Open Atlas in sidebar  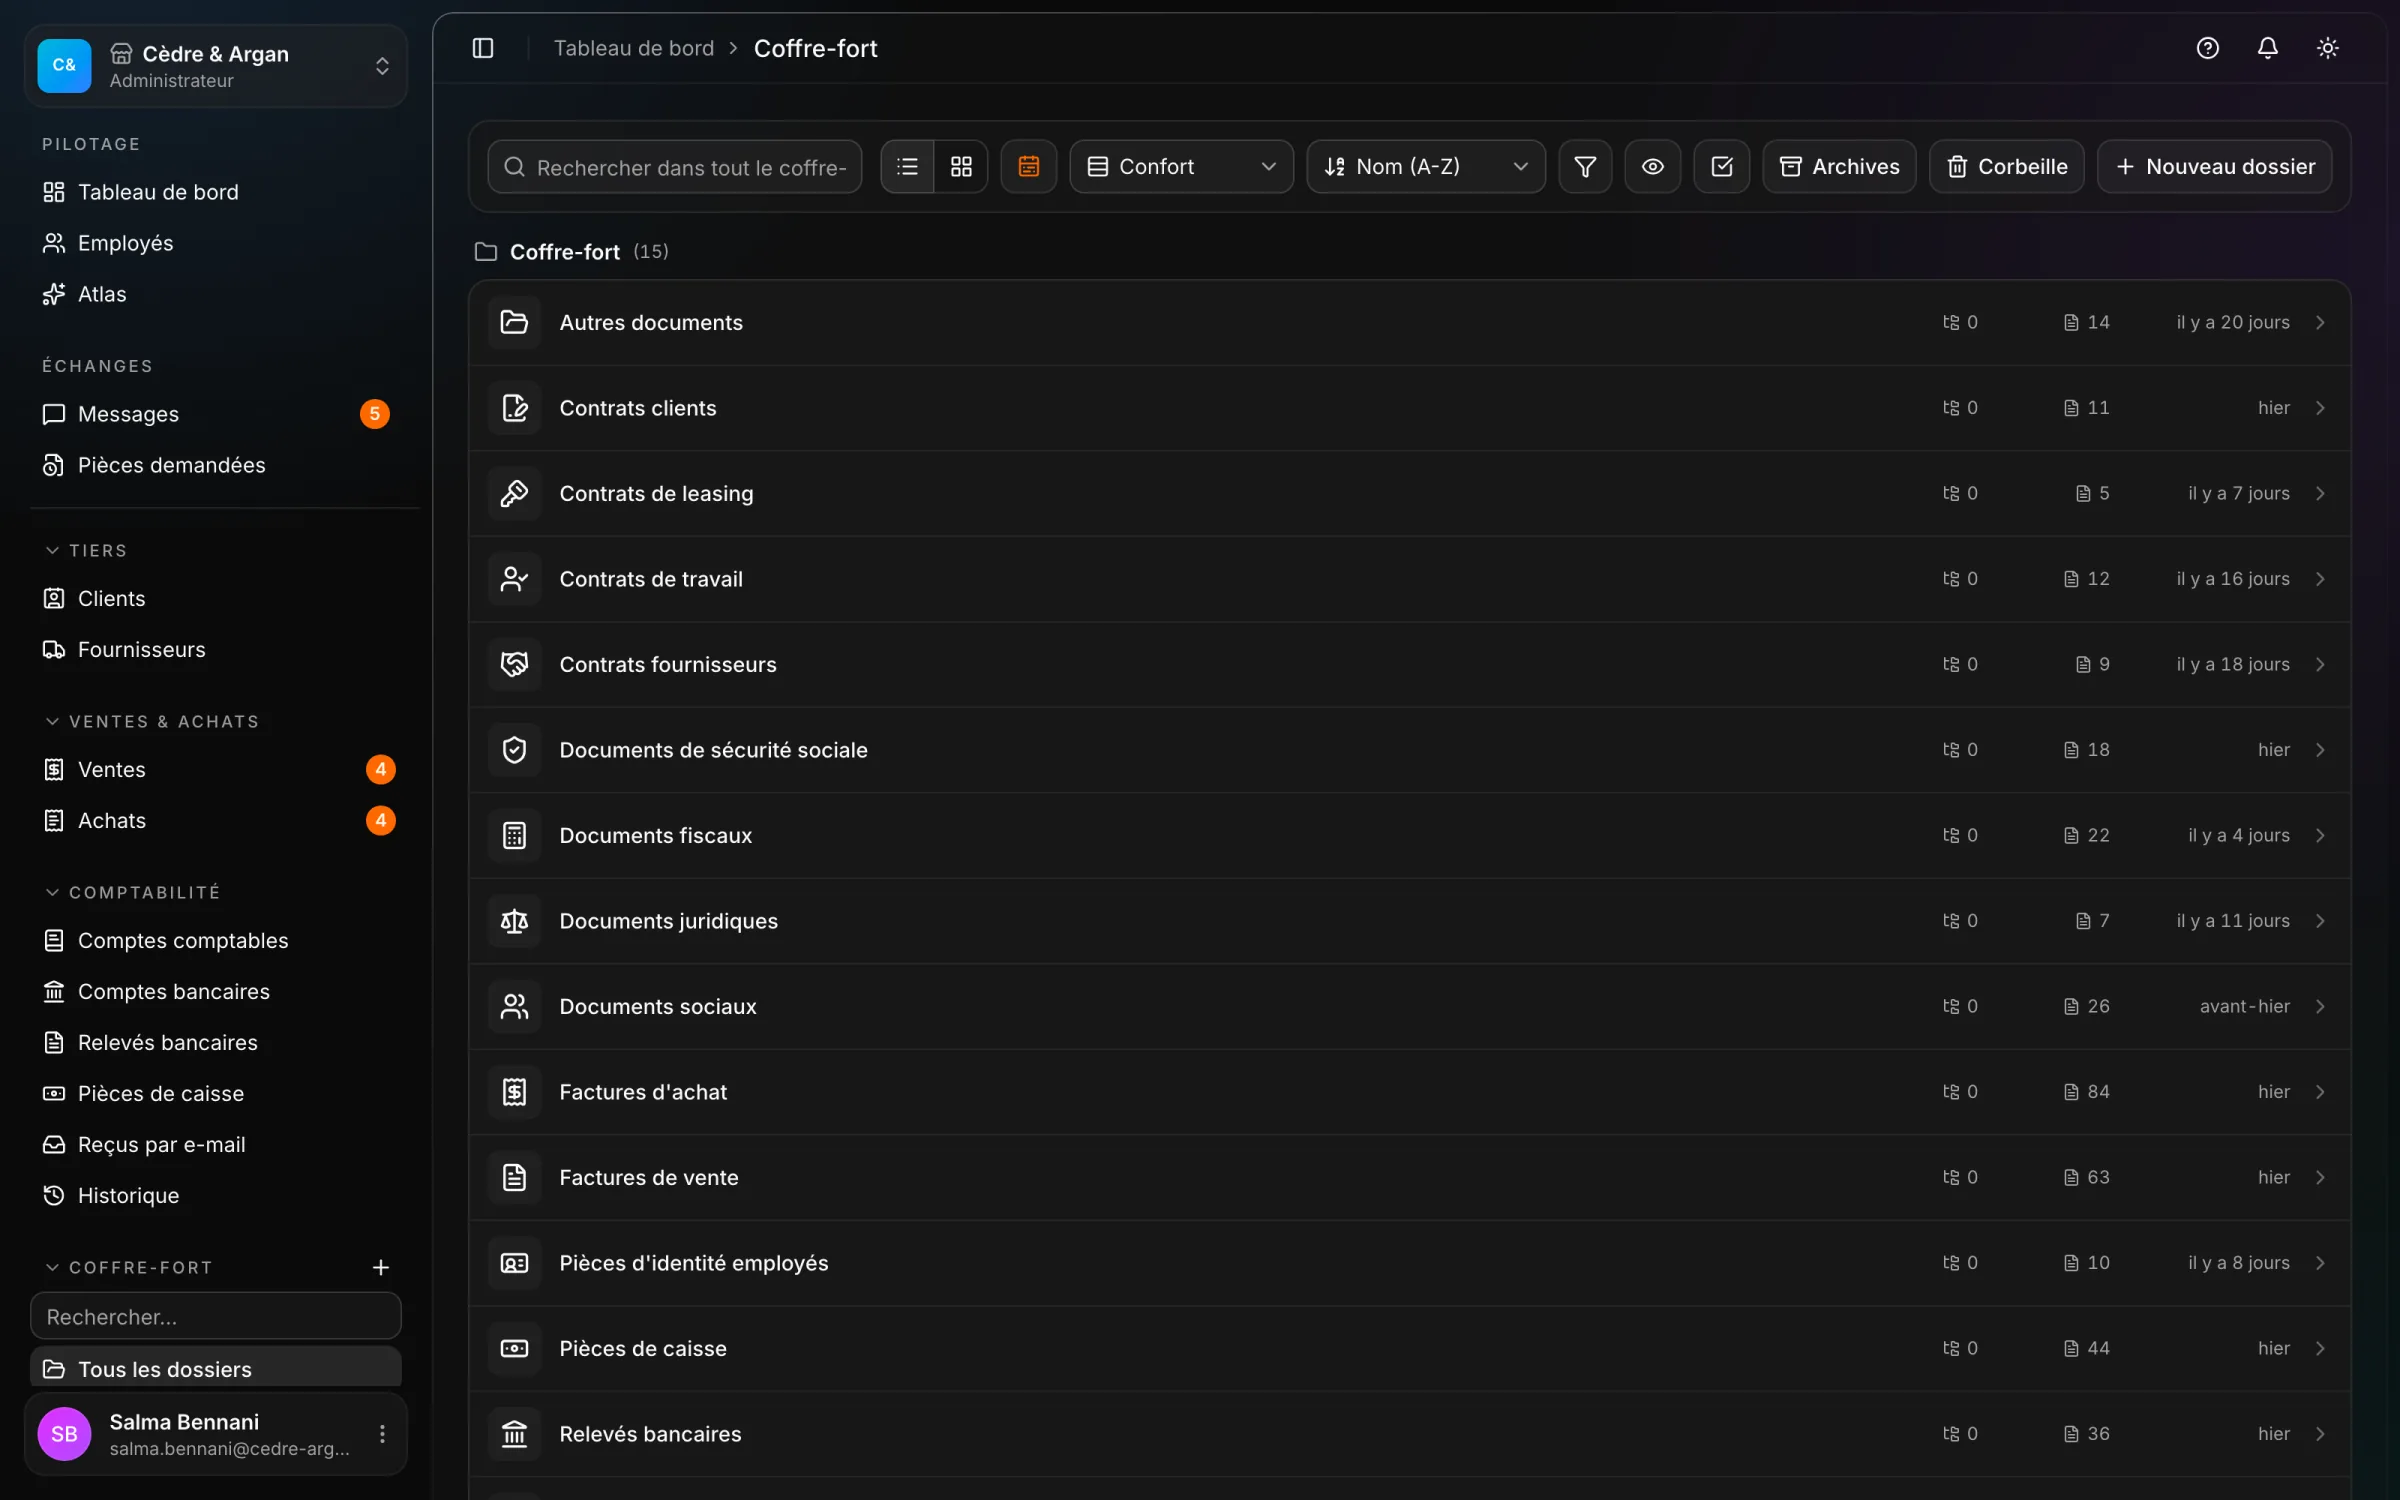[x=215, y=294]
